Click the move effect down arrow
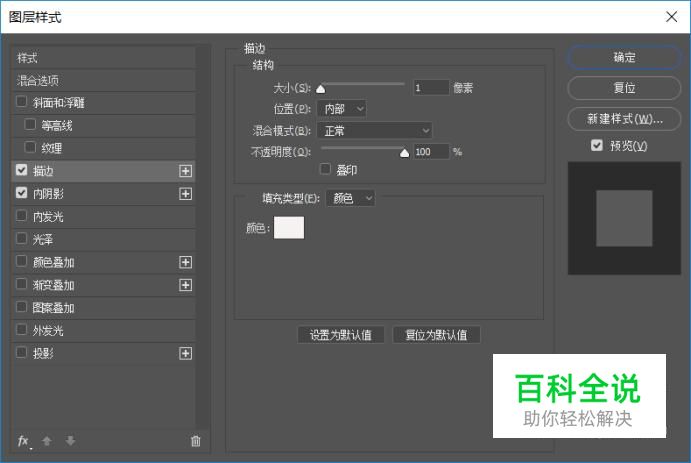This screenshot has height=463, width=691. click(x=70, y=441)
